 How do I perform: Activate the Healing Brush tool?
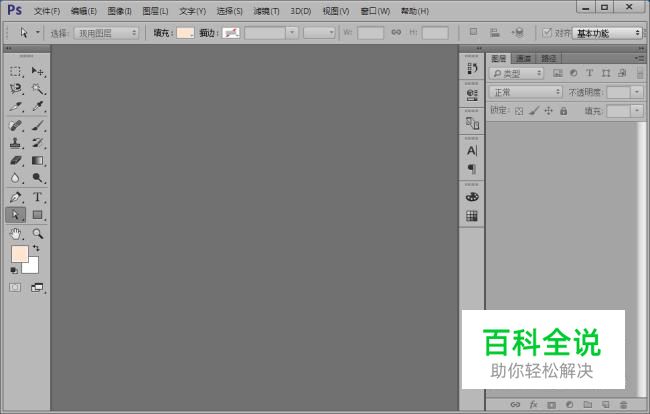point(15,126)
